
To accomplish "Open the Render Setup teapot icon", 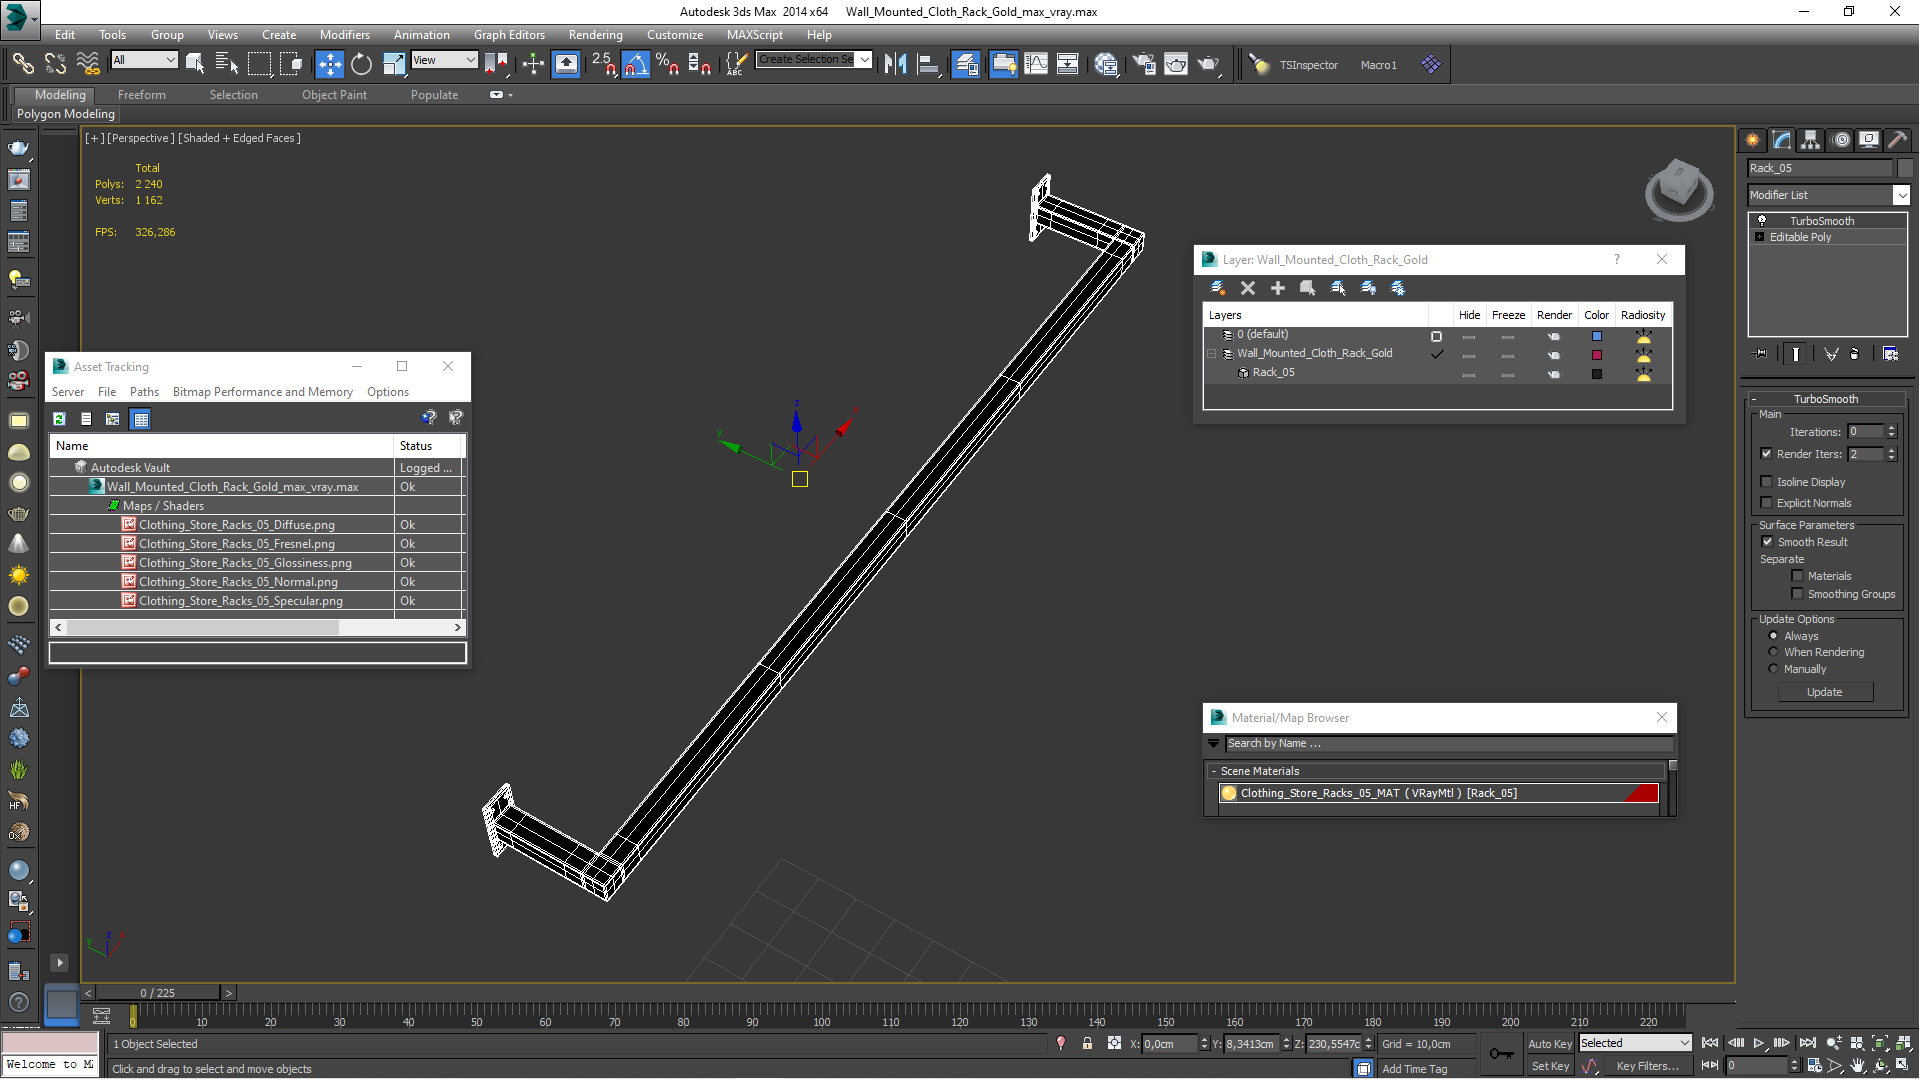I will click(1143, 64).
